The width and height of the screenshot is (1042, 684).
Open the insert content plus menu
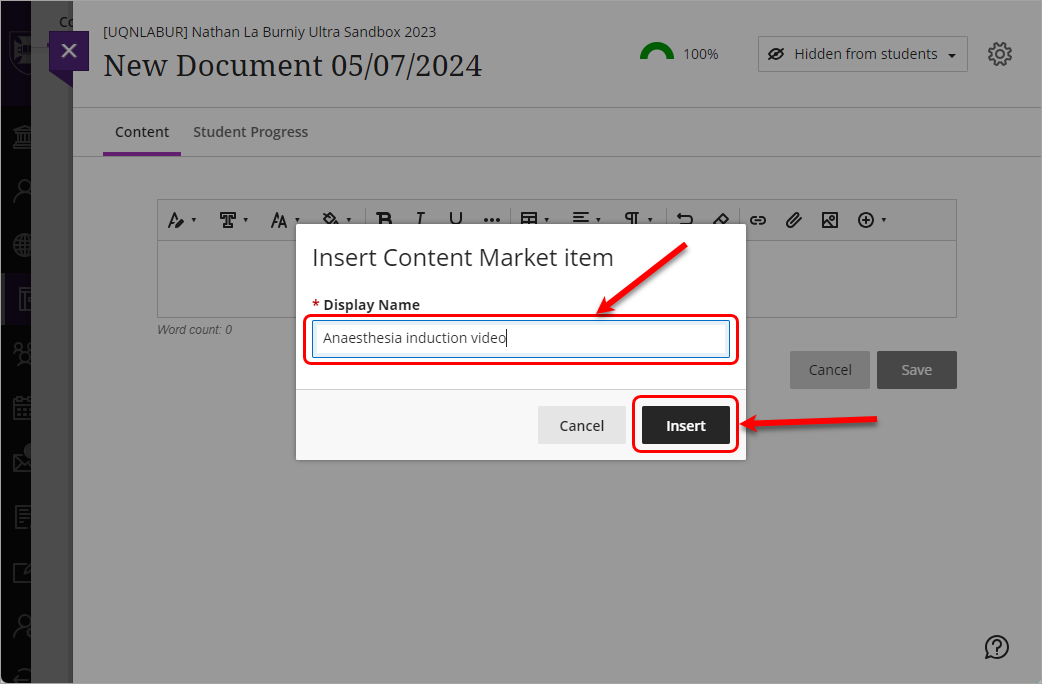click(x=872, y=220)
